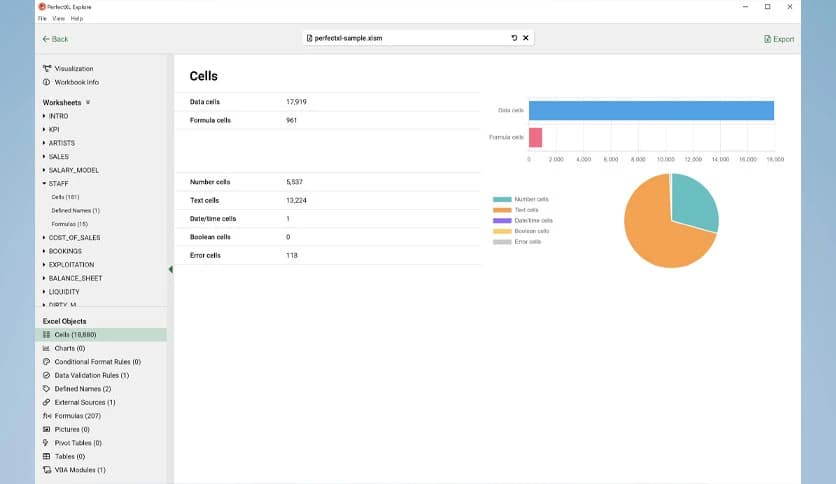The image size is (836, 484).
Task: Click the Number cells legend swatch
Action: tap(502, 199)
